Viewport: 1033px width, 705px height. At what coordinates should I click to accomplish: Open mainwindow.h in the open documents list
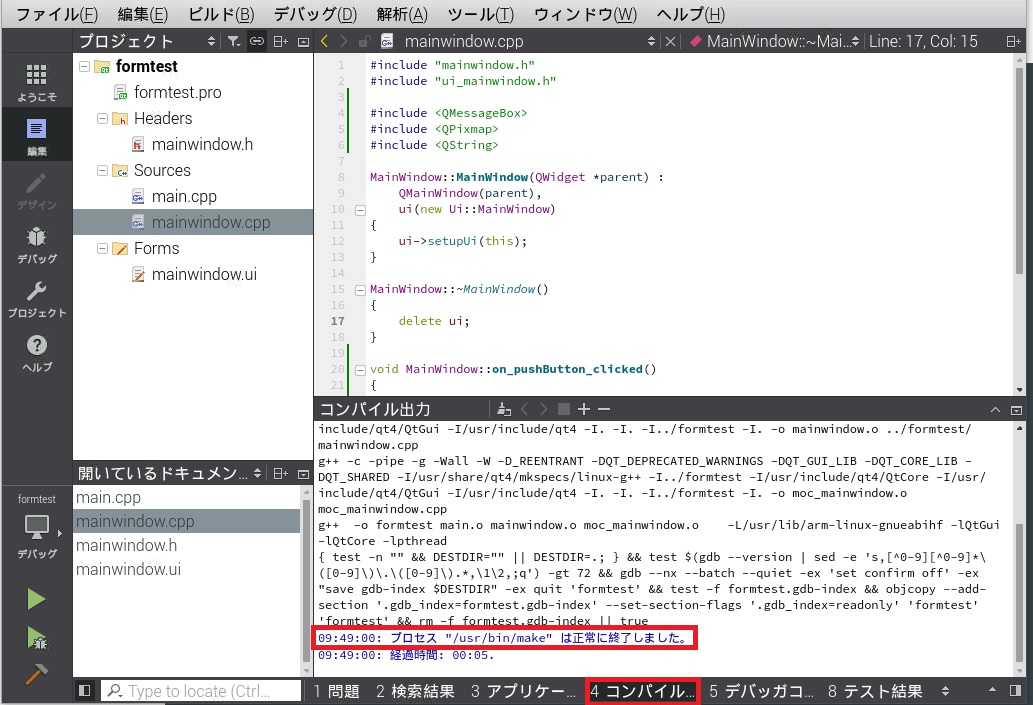tap(126, 546)
